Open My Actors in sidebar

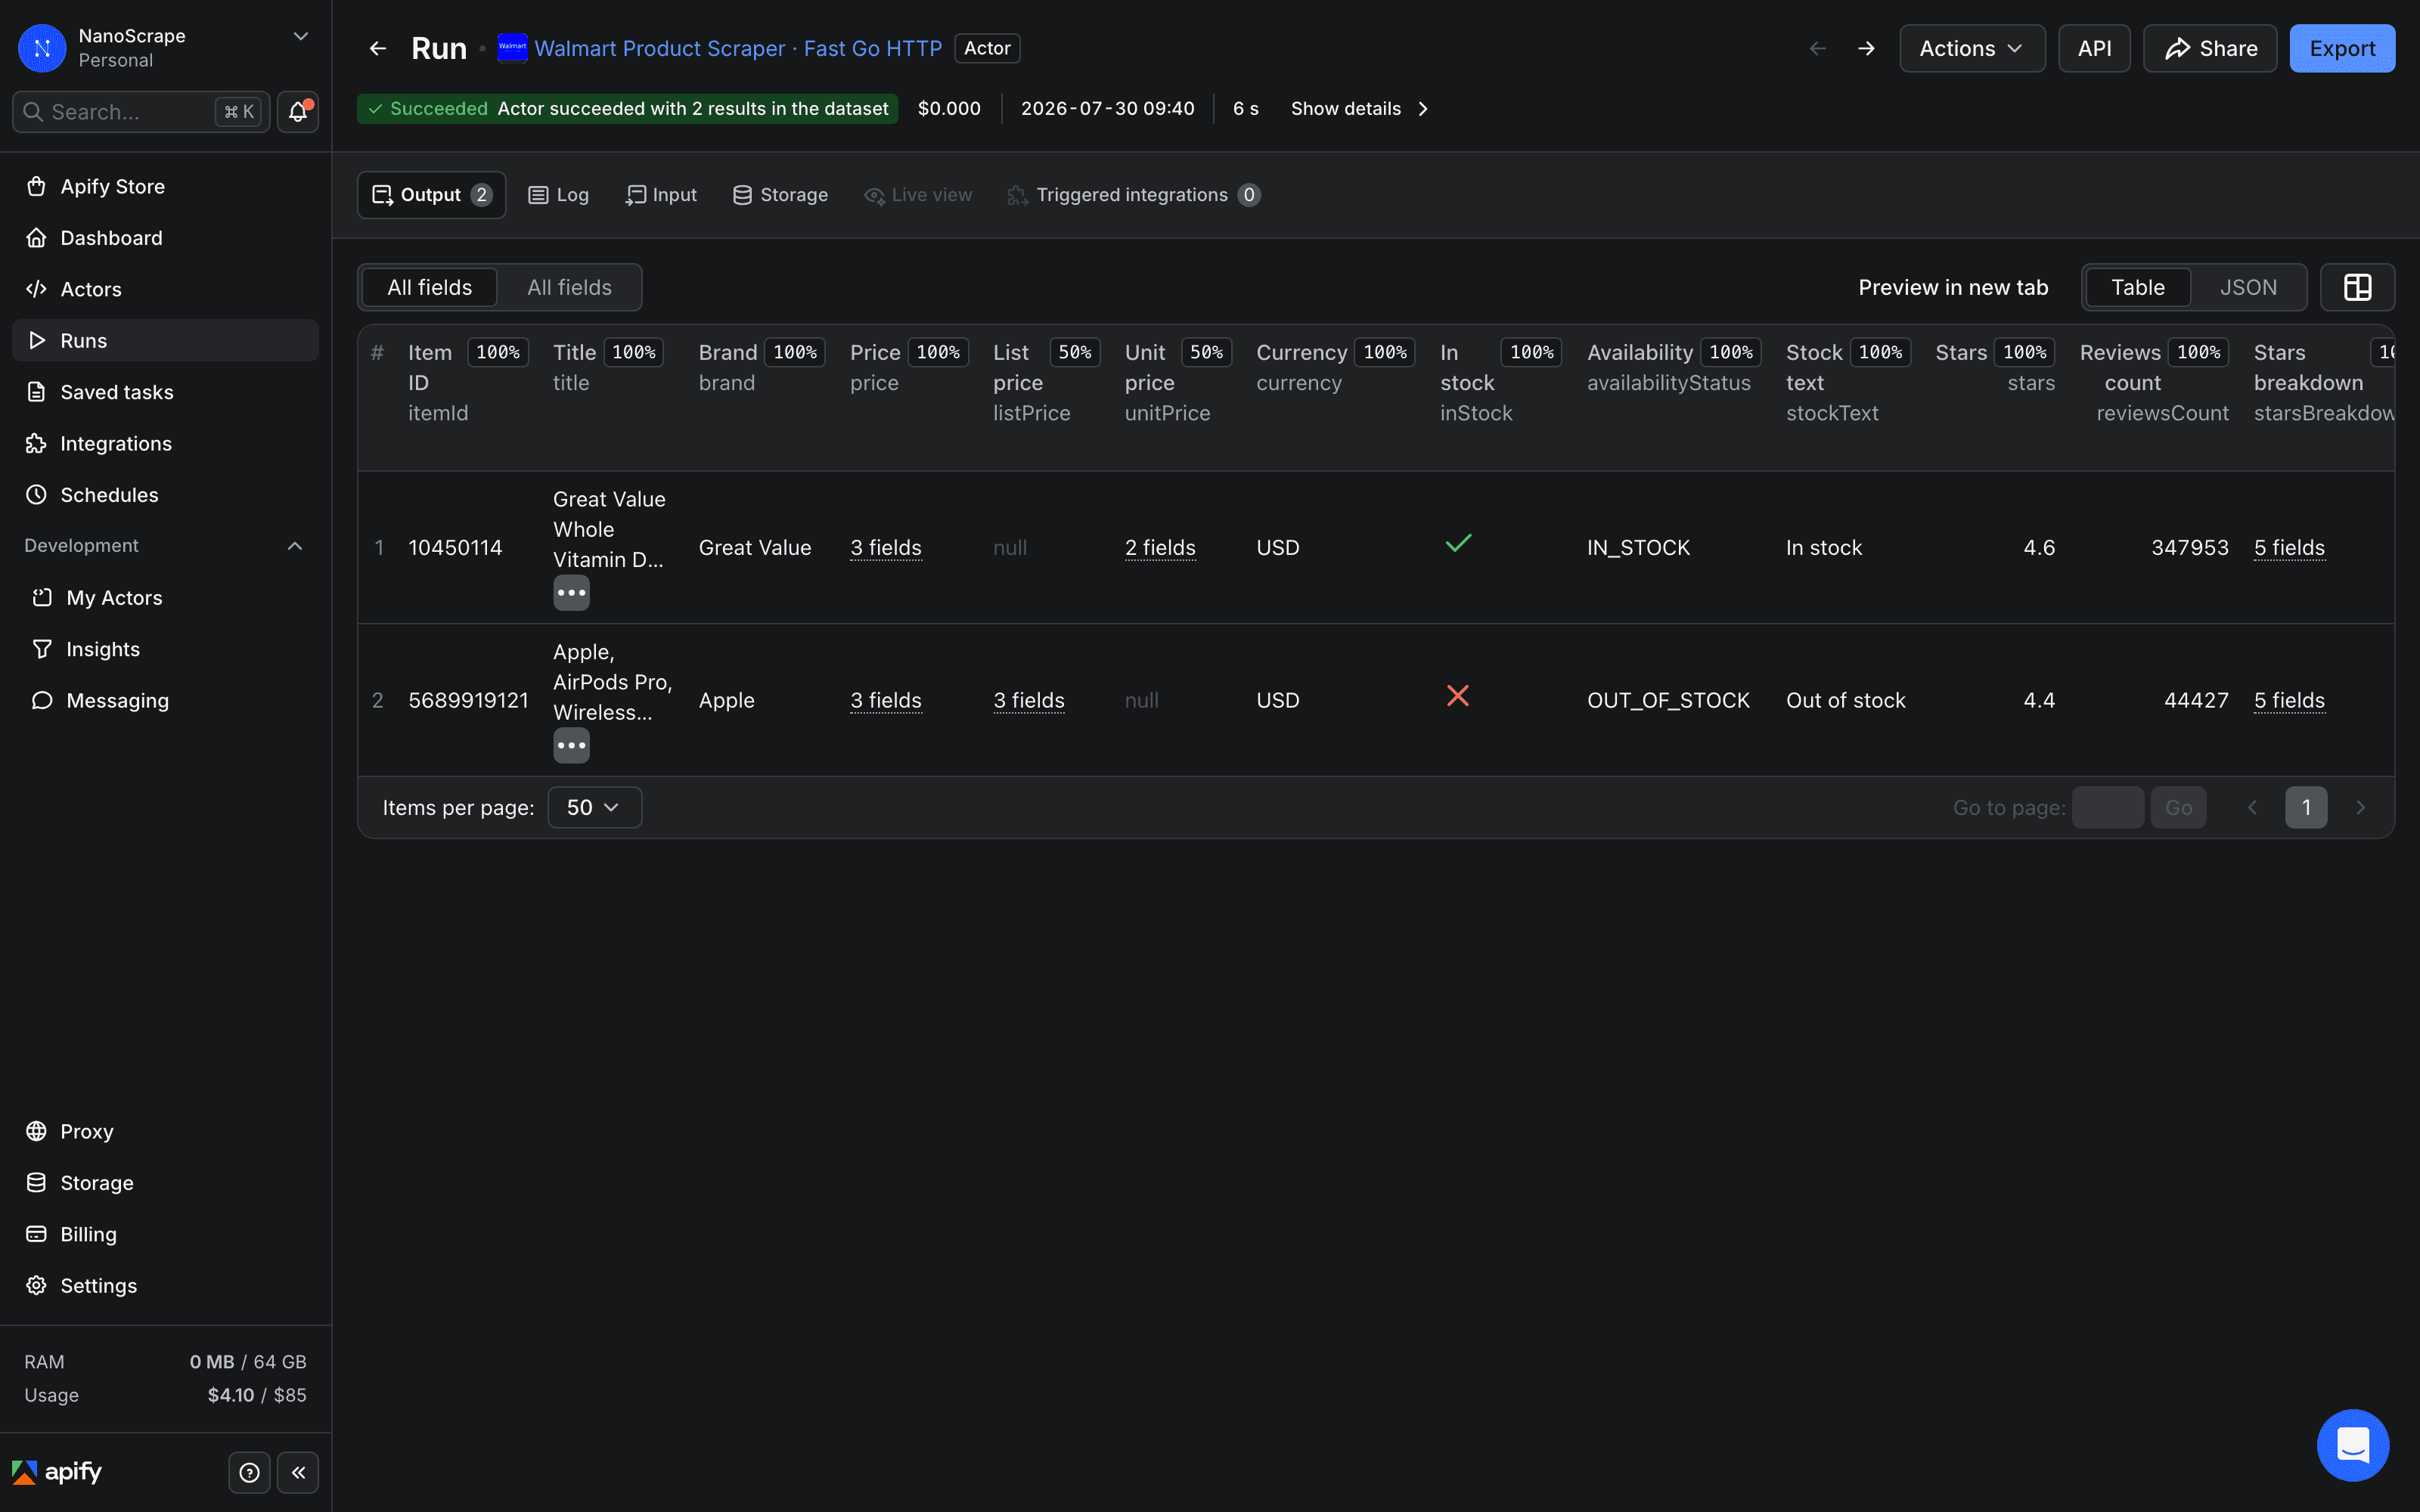coord(165,598)
